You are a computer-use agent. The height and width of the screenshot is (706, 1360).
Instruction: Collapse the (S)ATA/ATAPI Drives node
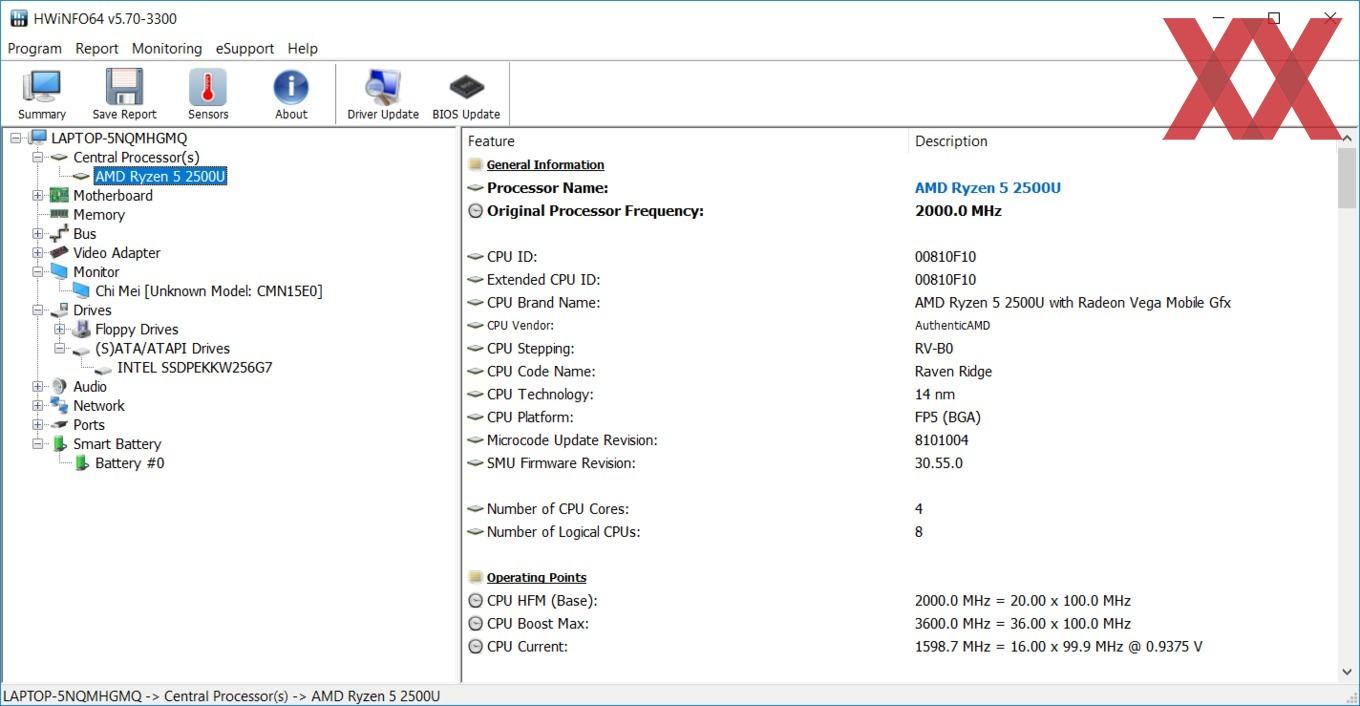pos(60,348)
